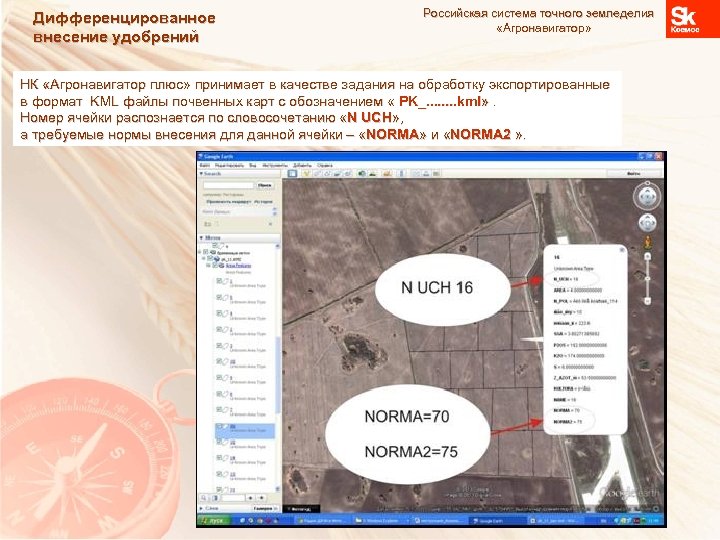Collapse the Area Features tree node
Image resolution: width=720 pixels, height=540 pixels.
(x=209, y=265)
